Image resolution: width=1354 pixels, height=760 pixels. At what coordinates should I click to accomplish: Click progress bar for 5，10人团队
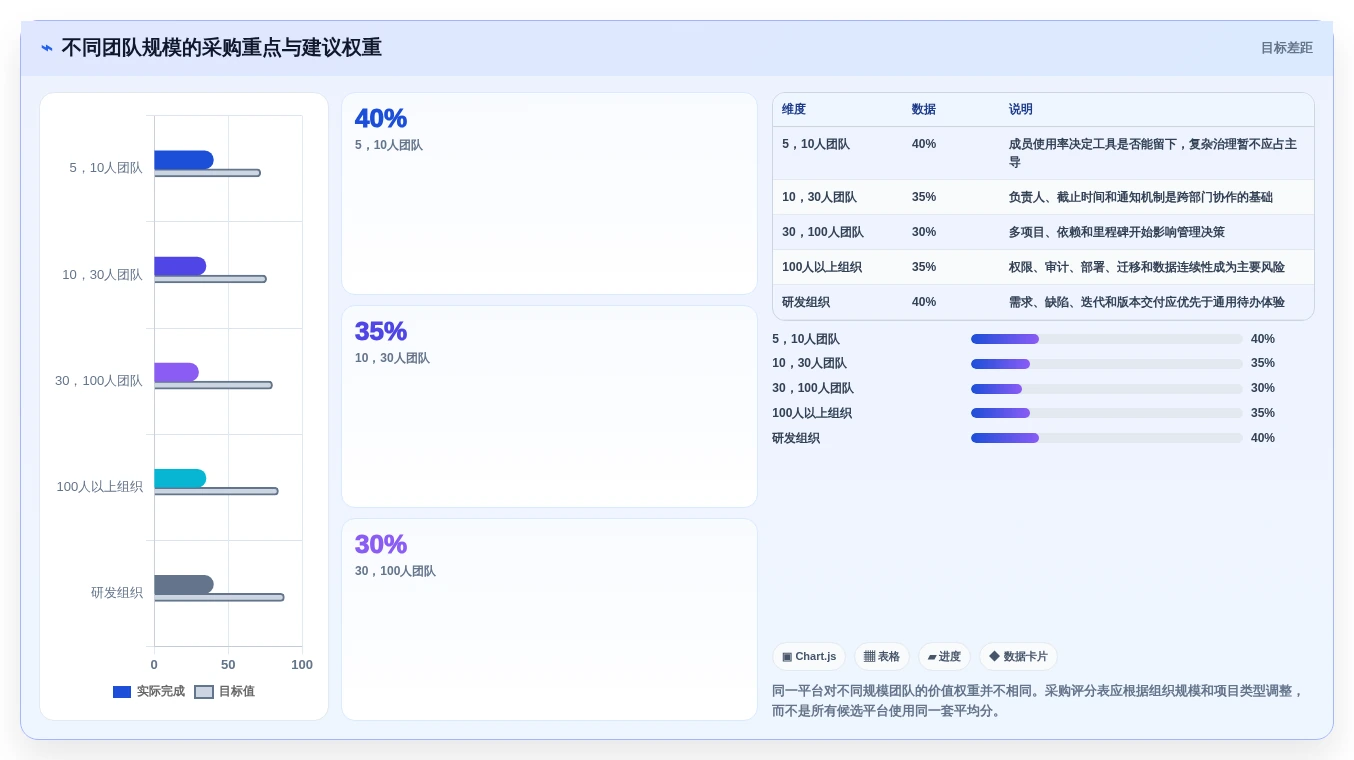click(1107, 339)
